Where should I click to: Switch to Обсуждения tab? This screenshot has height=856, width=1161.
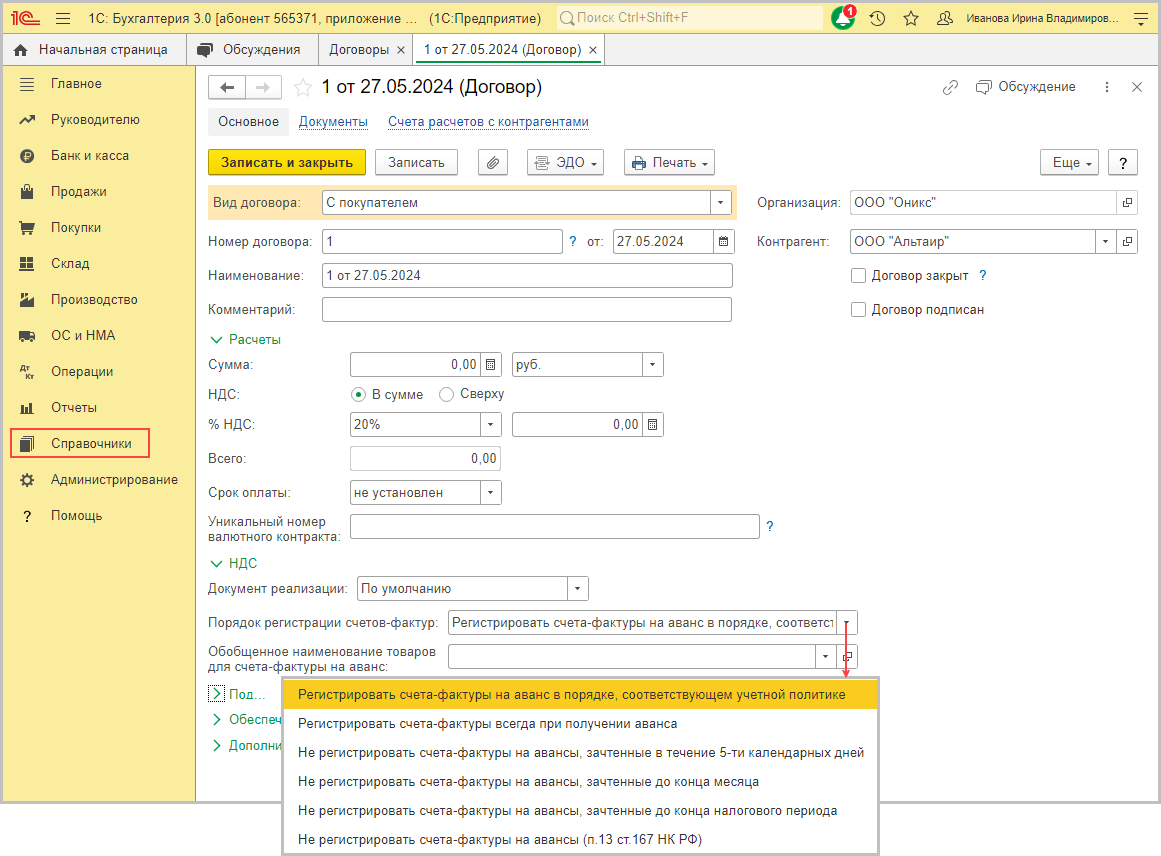point(250,50)
